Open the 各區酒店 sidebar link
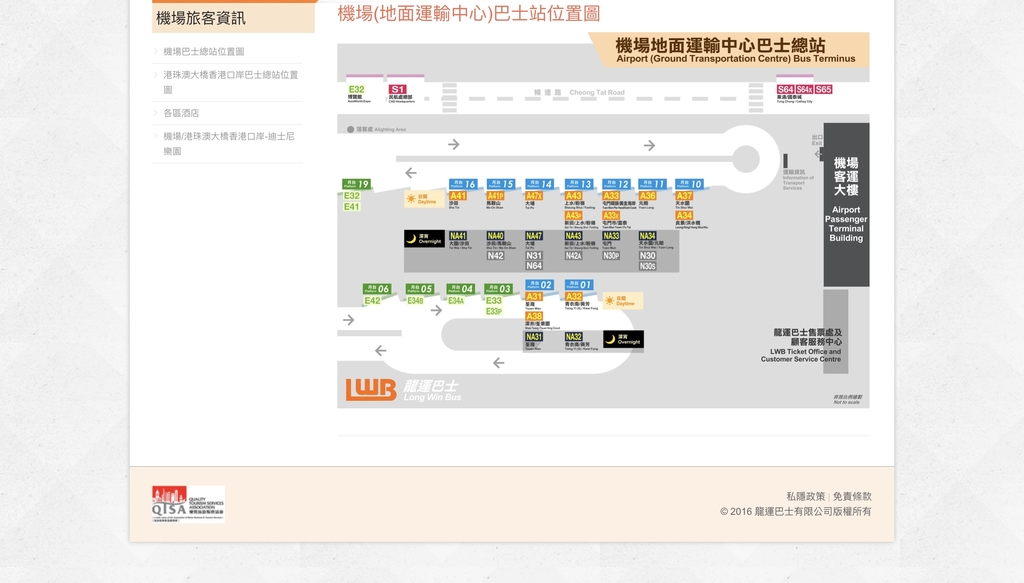The height and width of the screenshot is (583, 1024). point(182,113)
